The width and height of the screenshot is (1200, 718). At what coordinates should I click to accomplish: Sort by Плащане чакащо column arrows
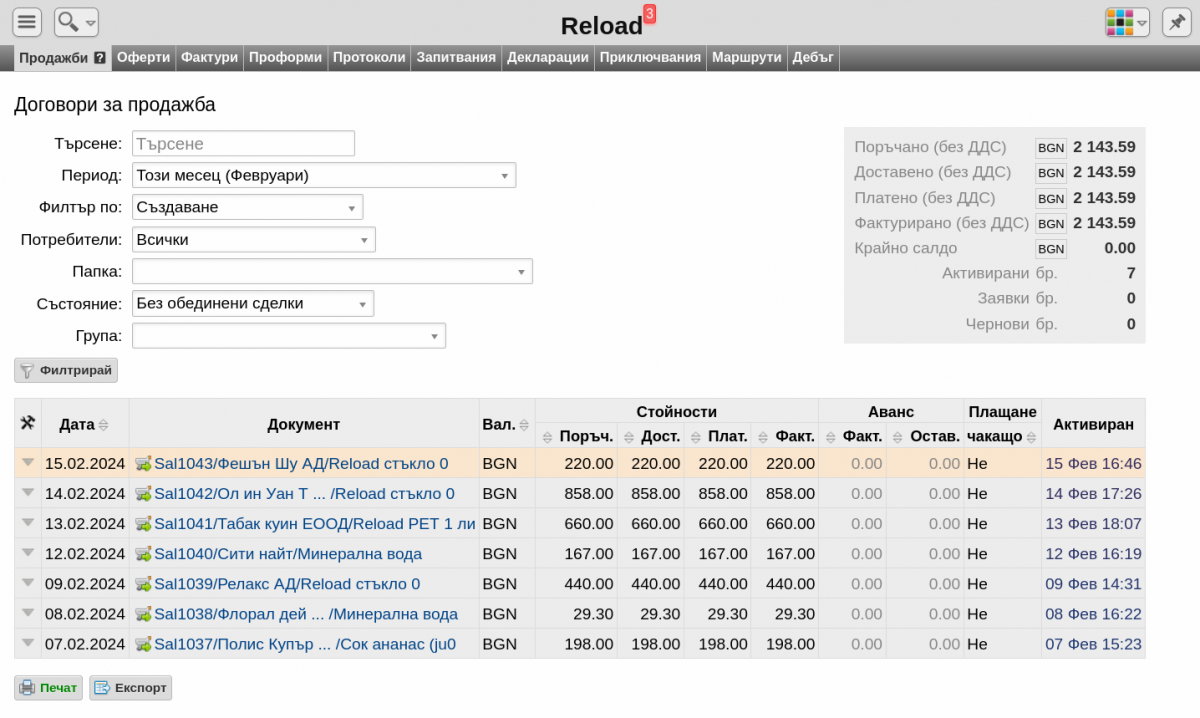(x=1031, y=437)
